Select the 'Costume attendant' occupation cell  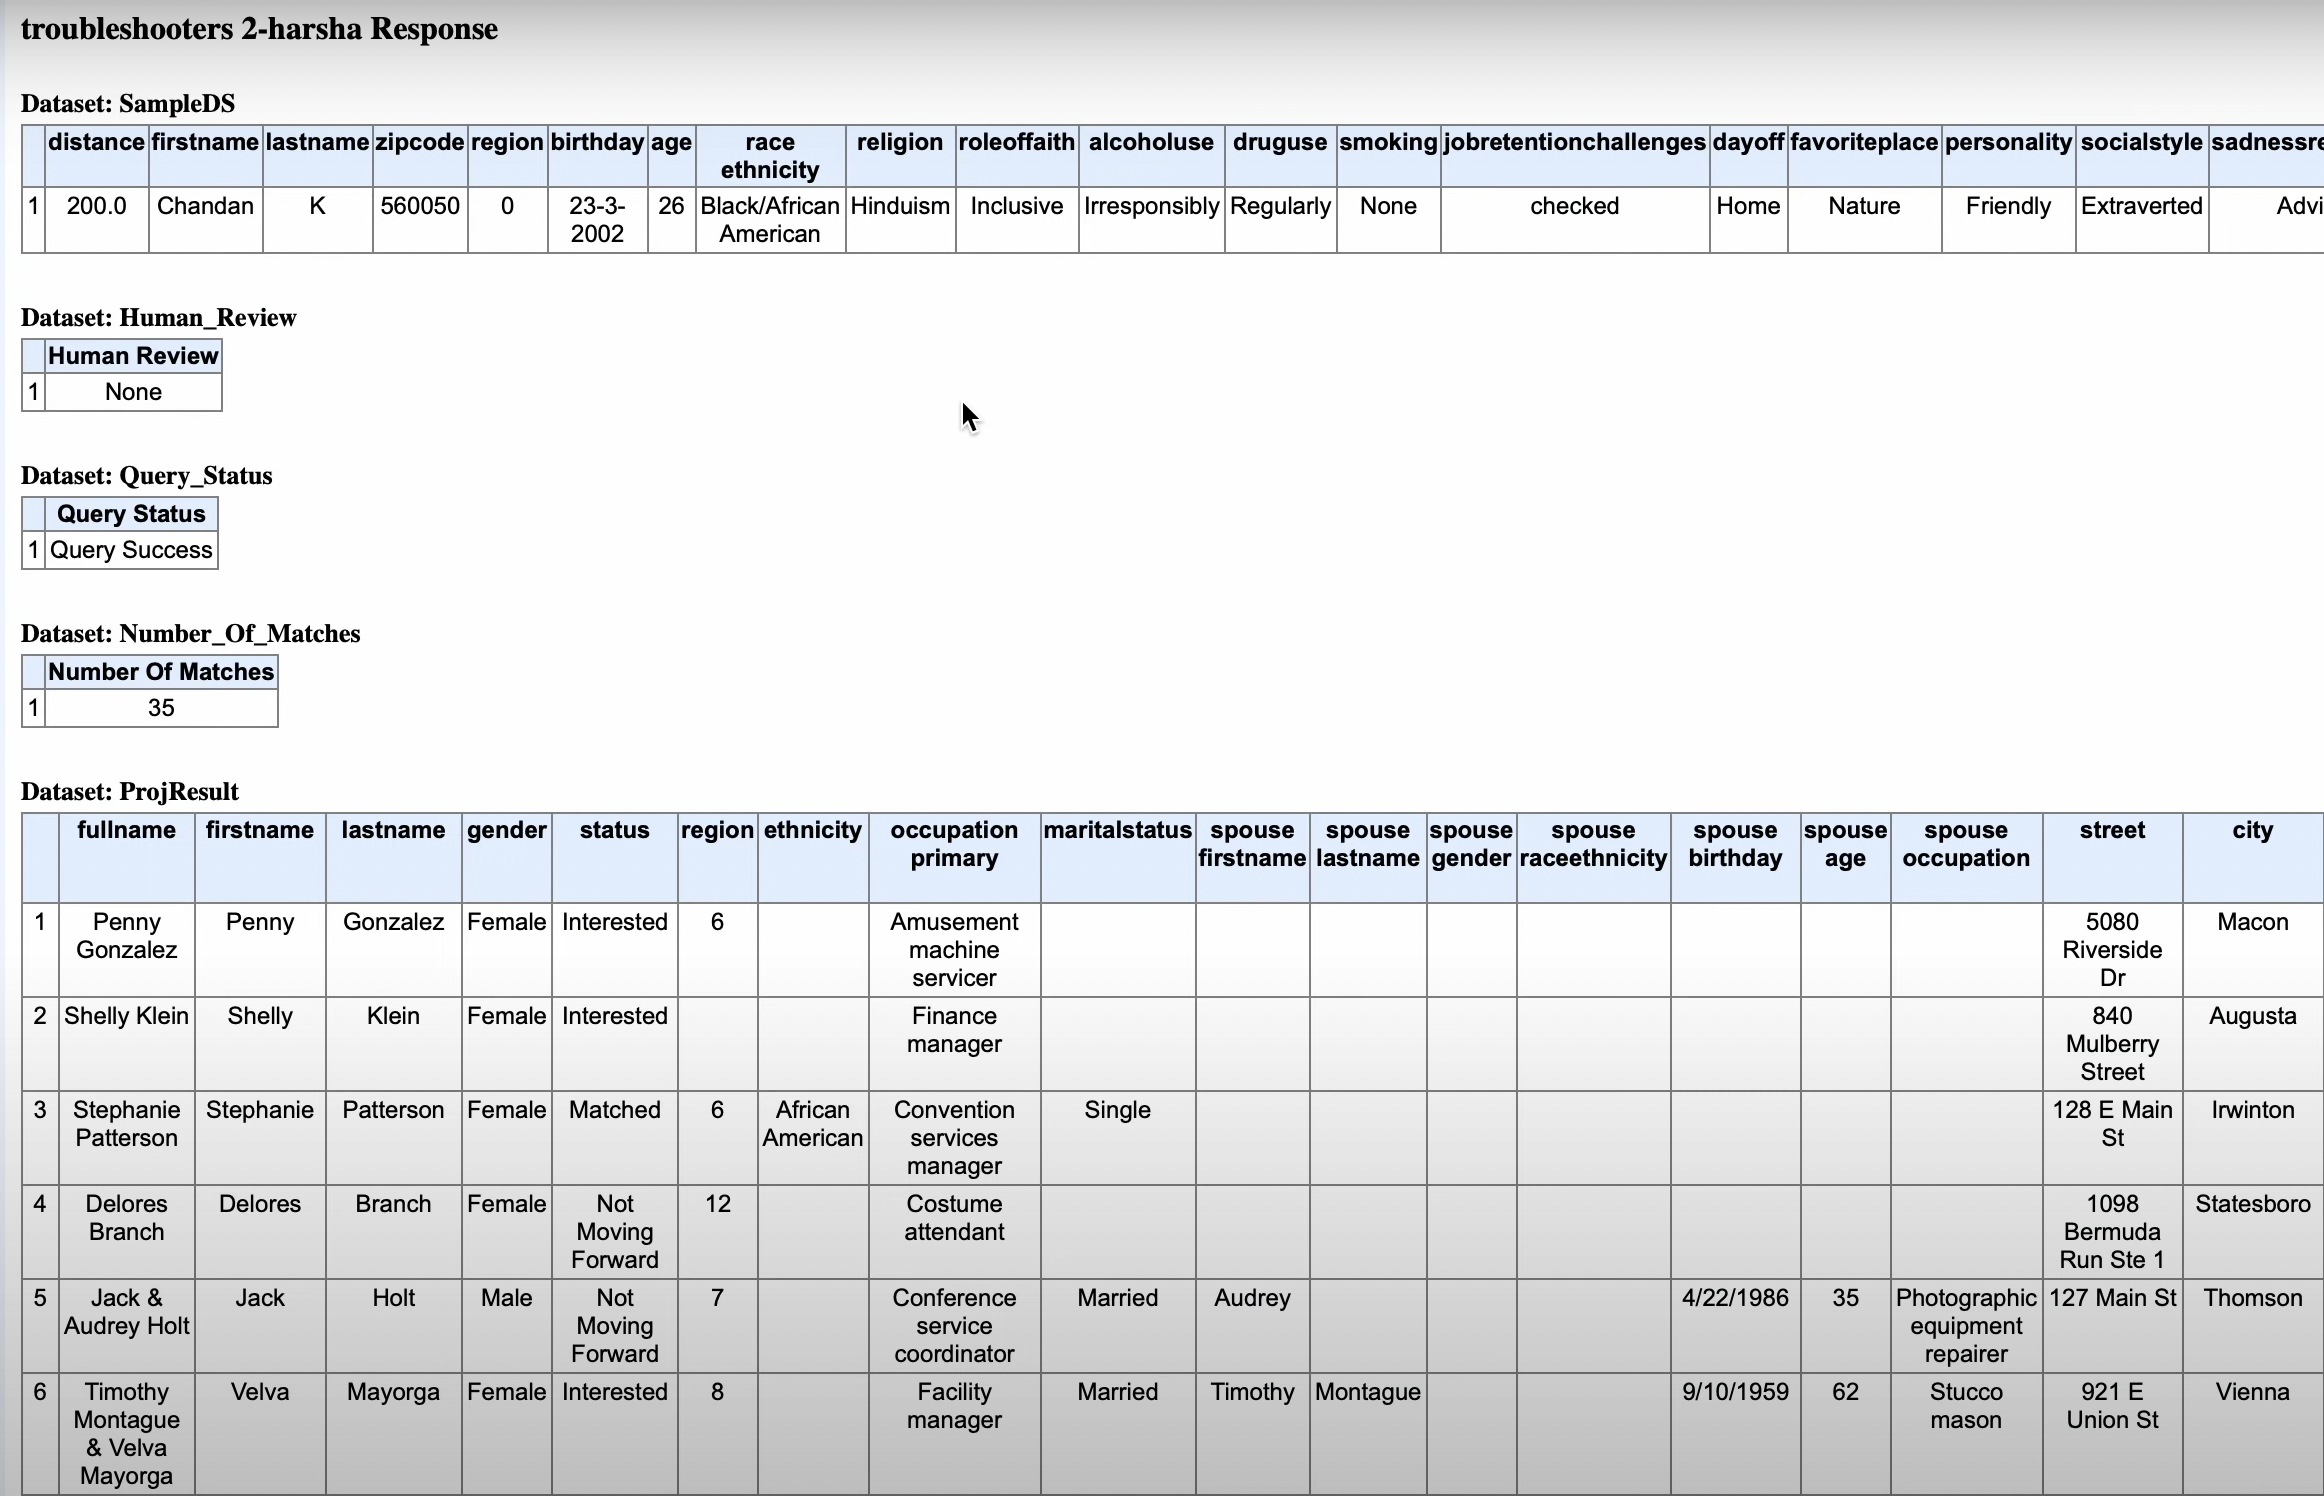tap(954, 1218)
